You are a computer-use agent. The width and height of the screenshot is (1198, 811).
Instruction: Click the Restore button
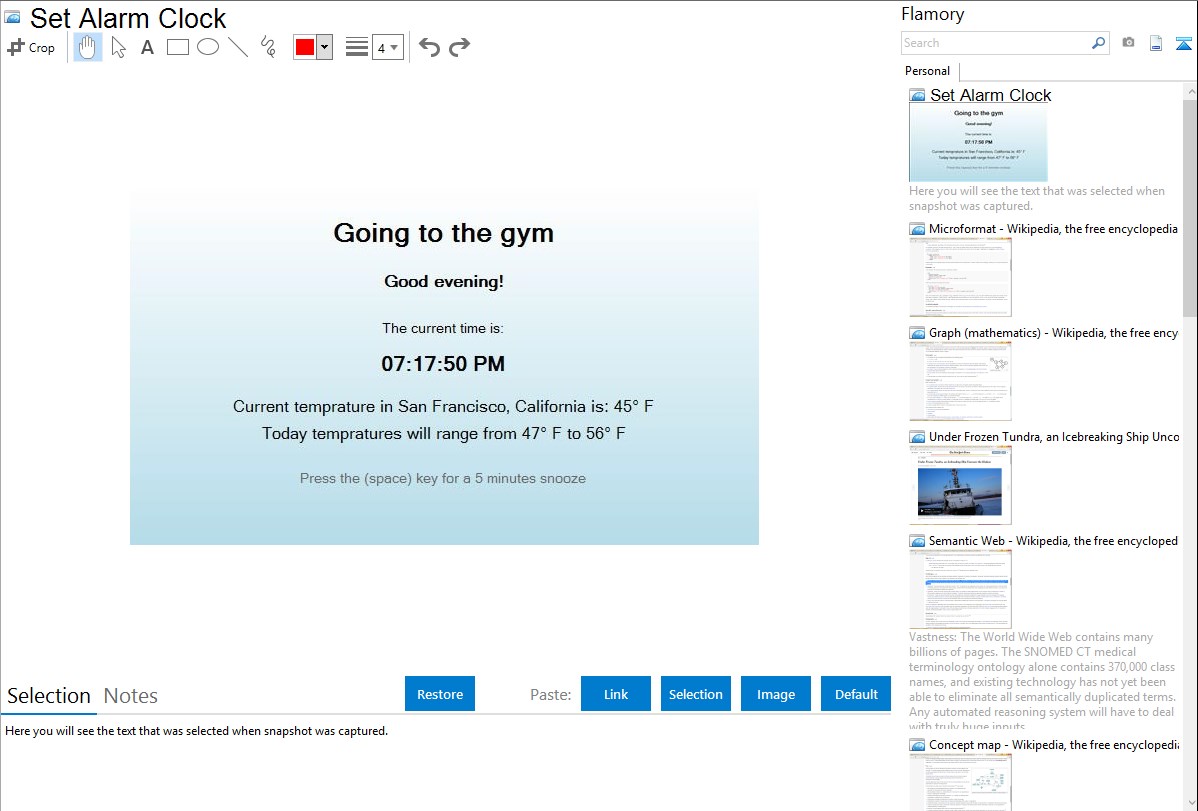pos(440,694)
